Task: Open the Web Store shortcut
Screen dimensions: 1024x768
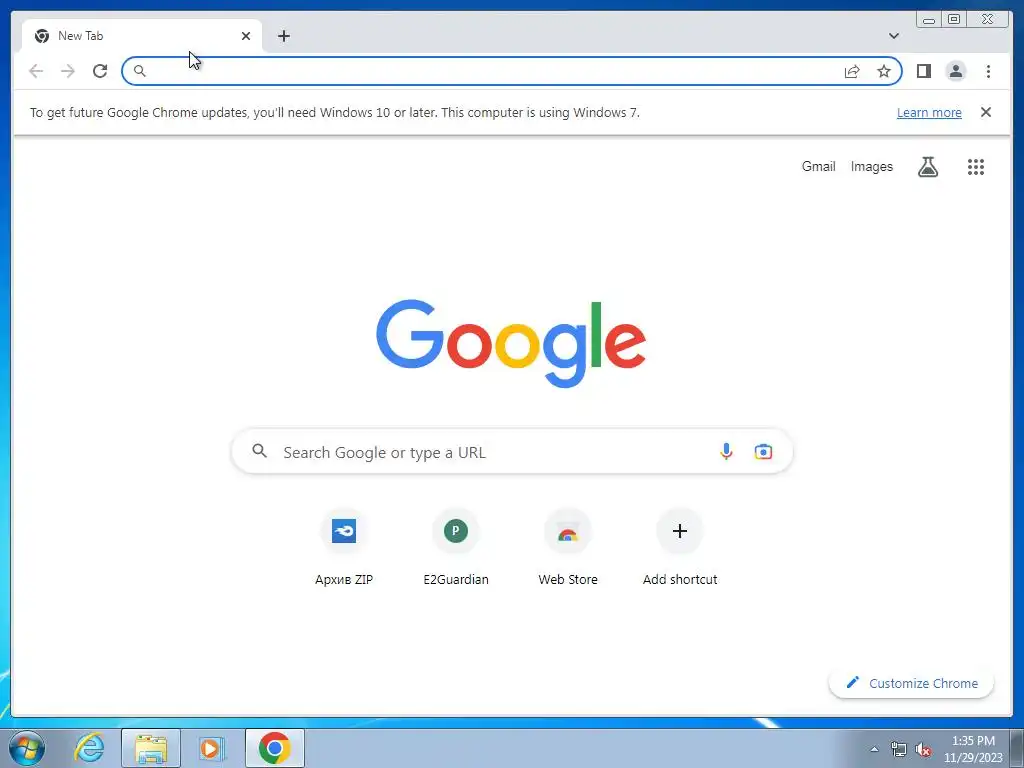Action: (x=568, y=548)
